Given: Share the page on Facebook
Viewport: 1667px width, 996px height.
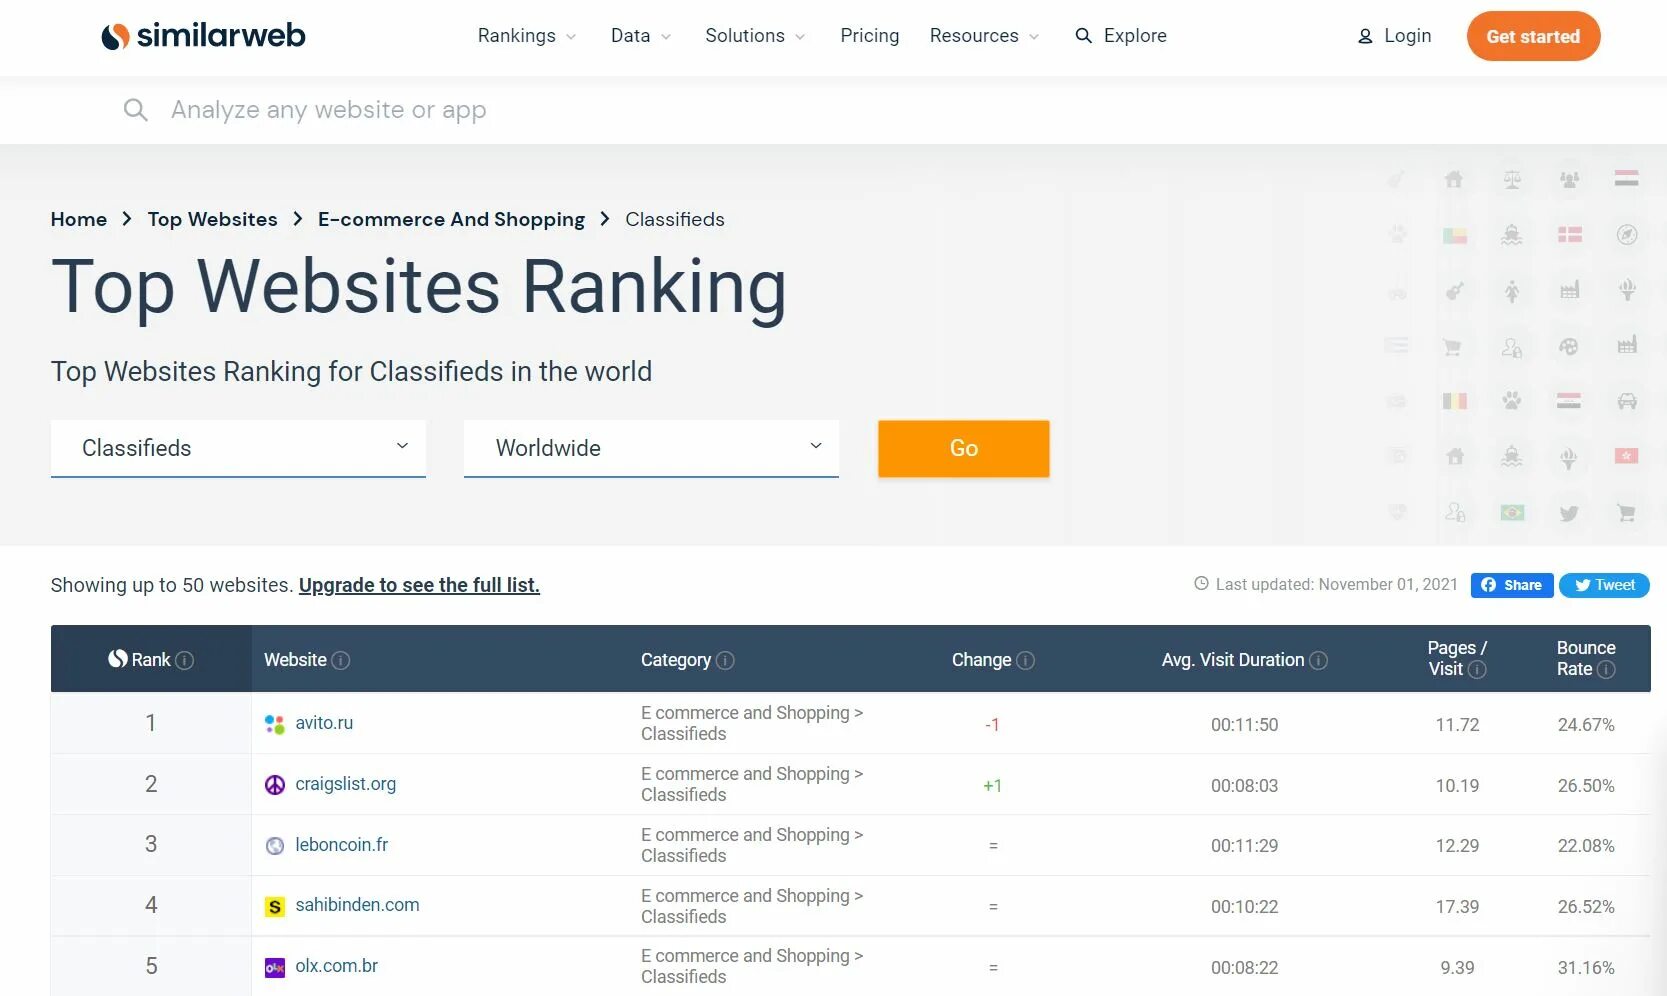Looking at the screenshot, I should click(1511, 585).
